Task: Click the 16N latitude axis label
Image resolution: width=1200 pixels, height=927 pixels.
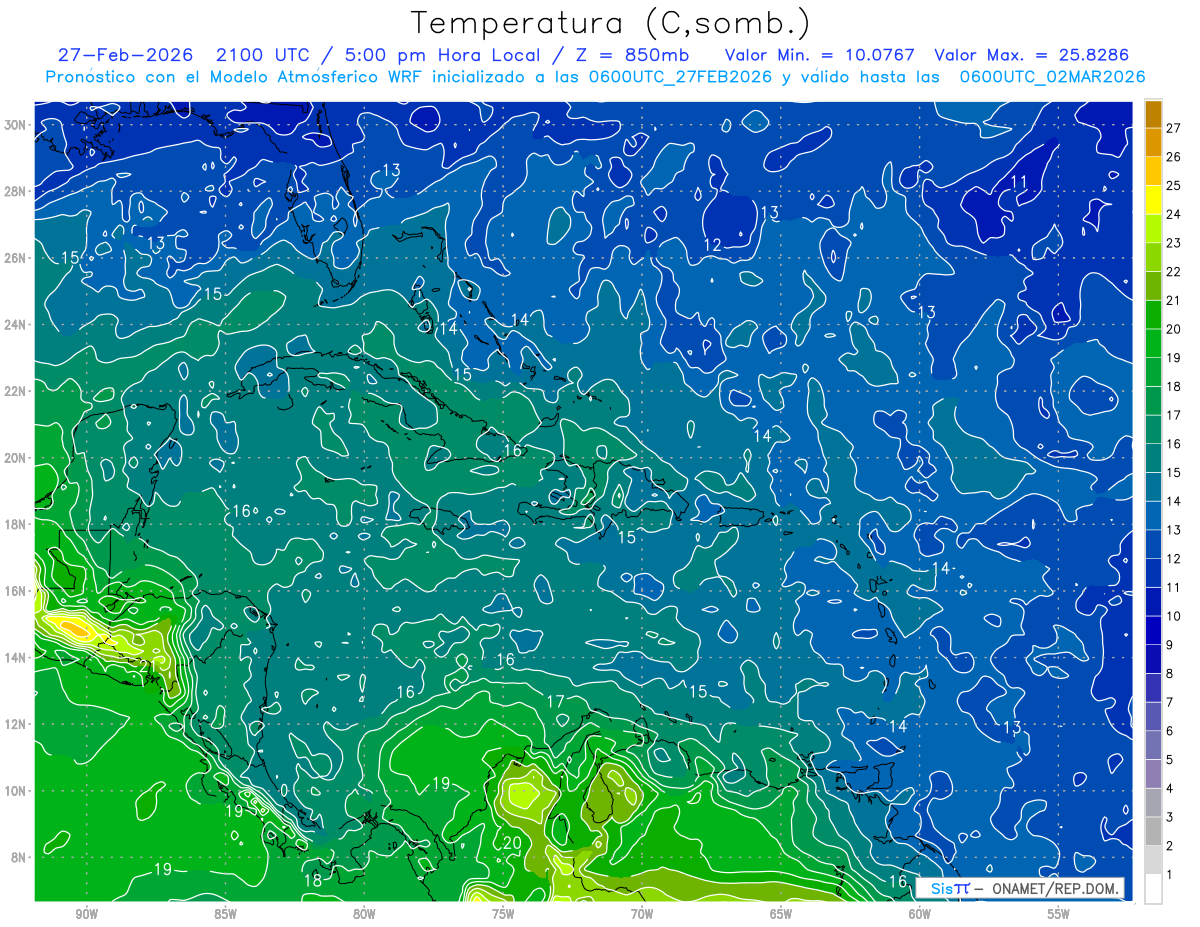Action: tap(16, 591)
